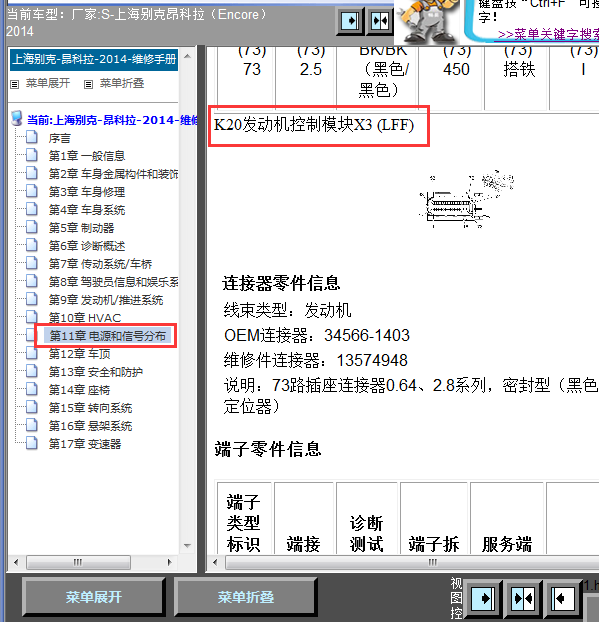Click the small 菜单展开 link at top
Viewport: 599px width, 622px height.
point(48,83)
